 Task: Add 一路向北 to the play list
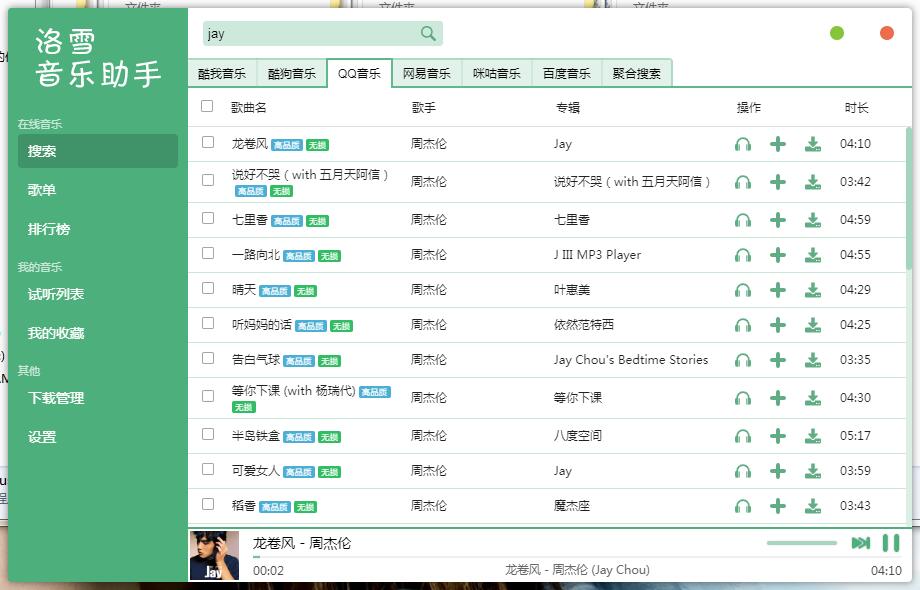(777, 255)
